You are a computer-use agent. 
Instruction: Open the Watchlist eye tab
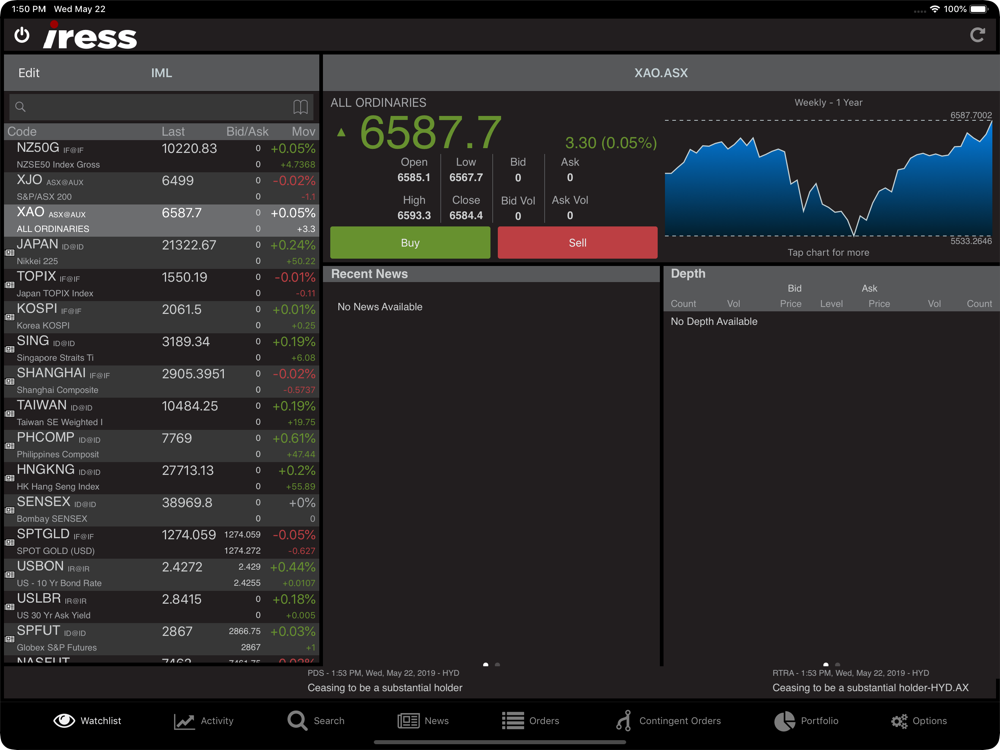click(87, 721)
